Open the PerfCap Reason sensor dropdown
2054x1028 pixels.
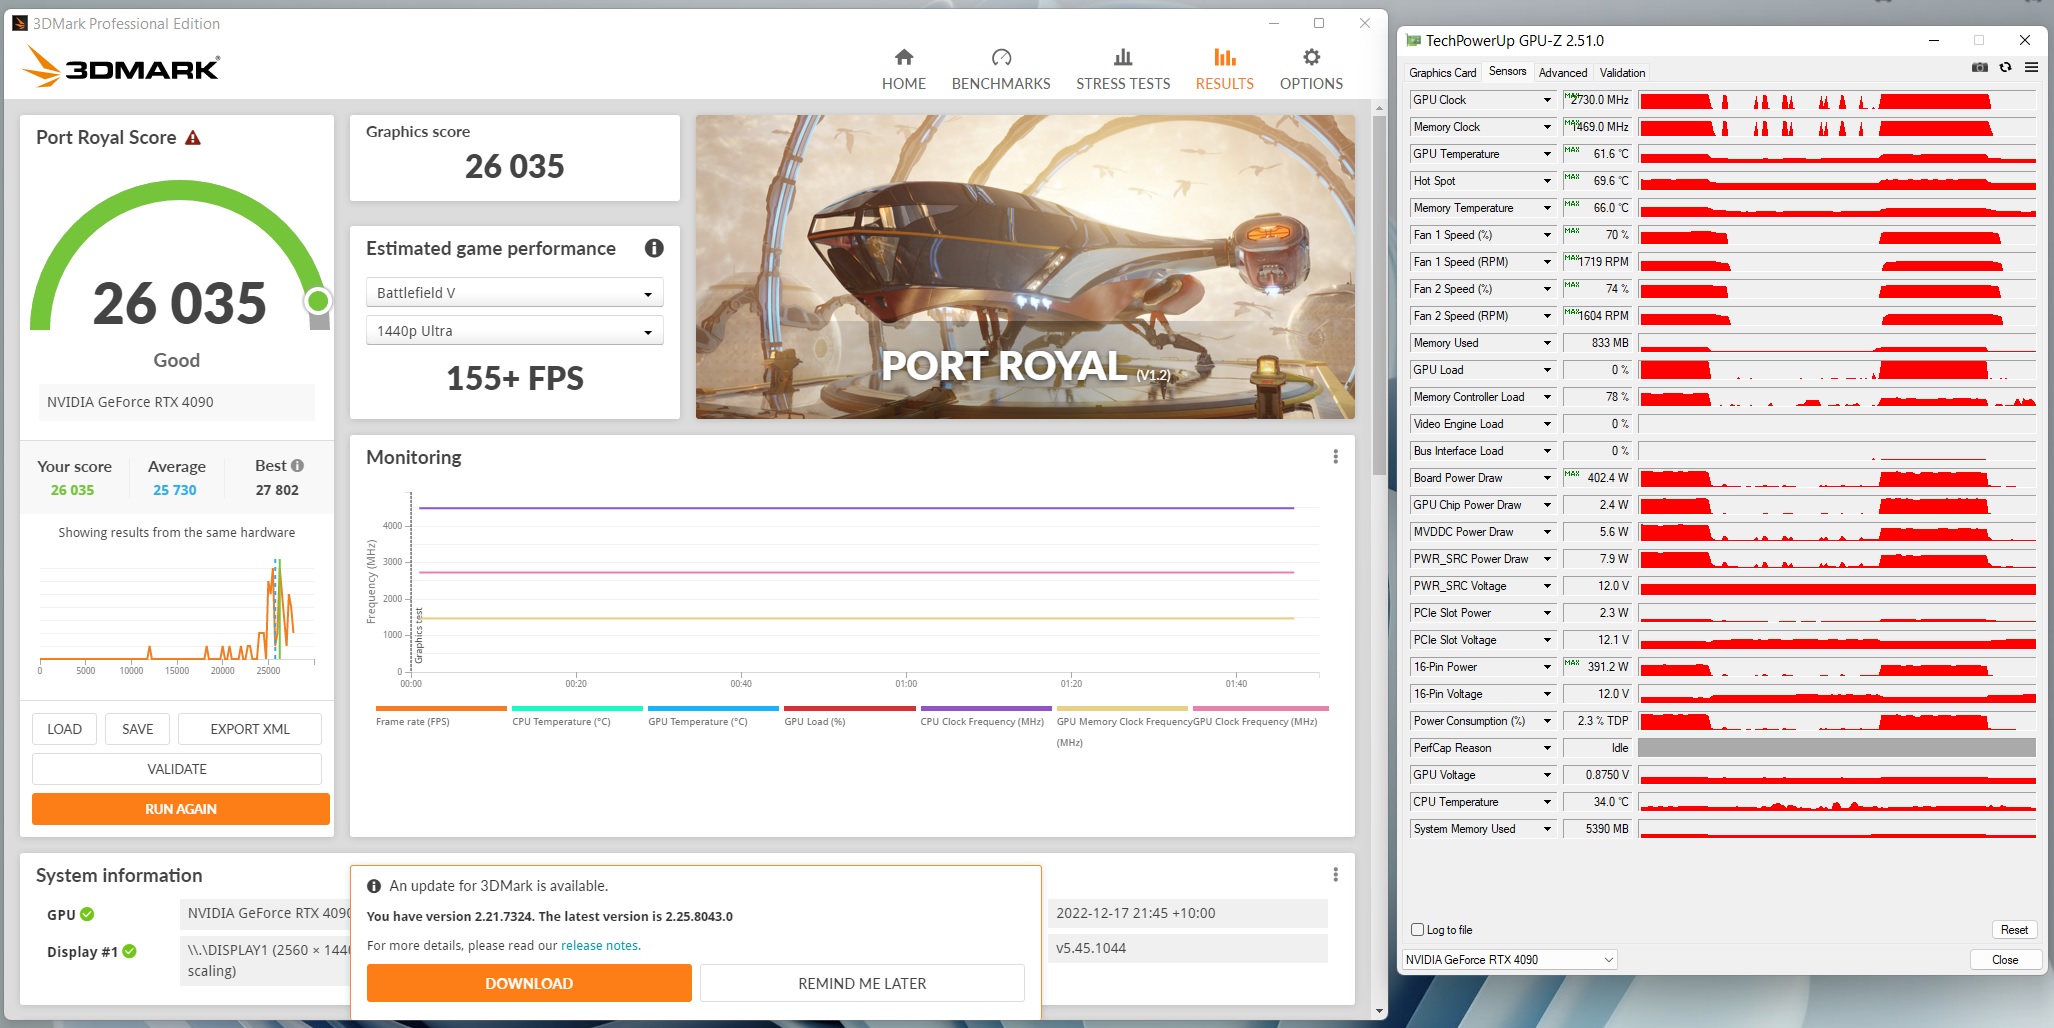click(1547, 748)
